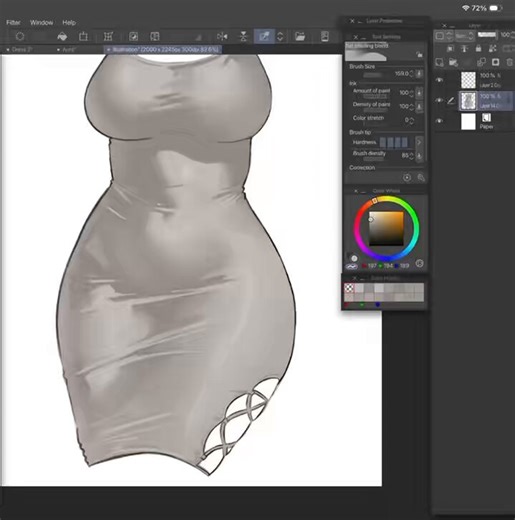Viewport: 515px width, 520px height.
Task: Click the Flip Horizontal icon
Action: (222, 36)
